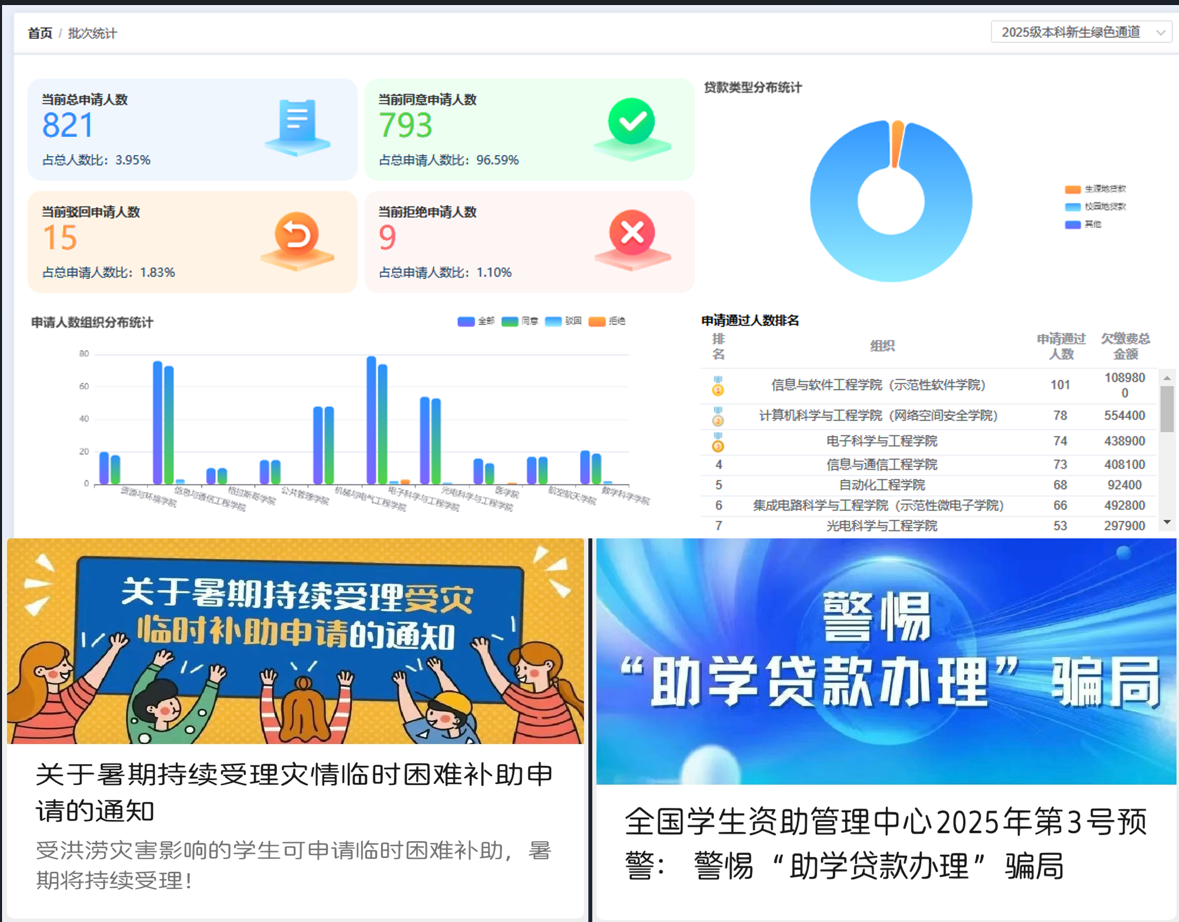Toggle the 全部 series in bar chart legend
This screenshot has width=1179, height=922.
coord(476,321)
